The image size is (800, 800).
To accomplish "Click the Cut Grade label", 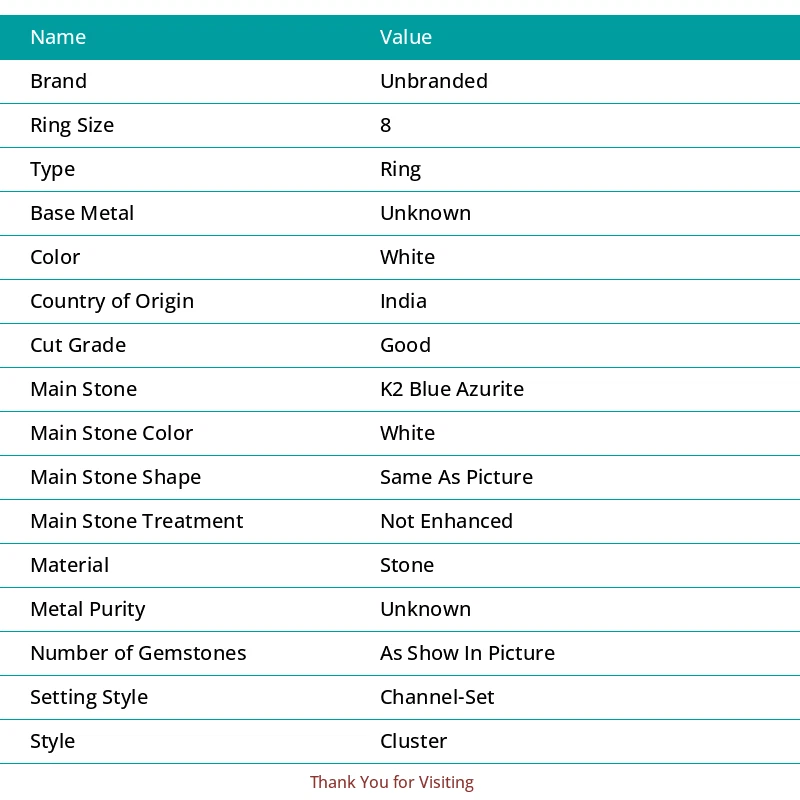I will pyautogui.click(x=78, y=345).
